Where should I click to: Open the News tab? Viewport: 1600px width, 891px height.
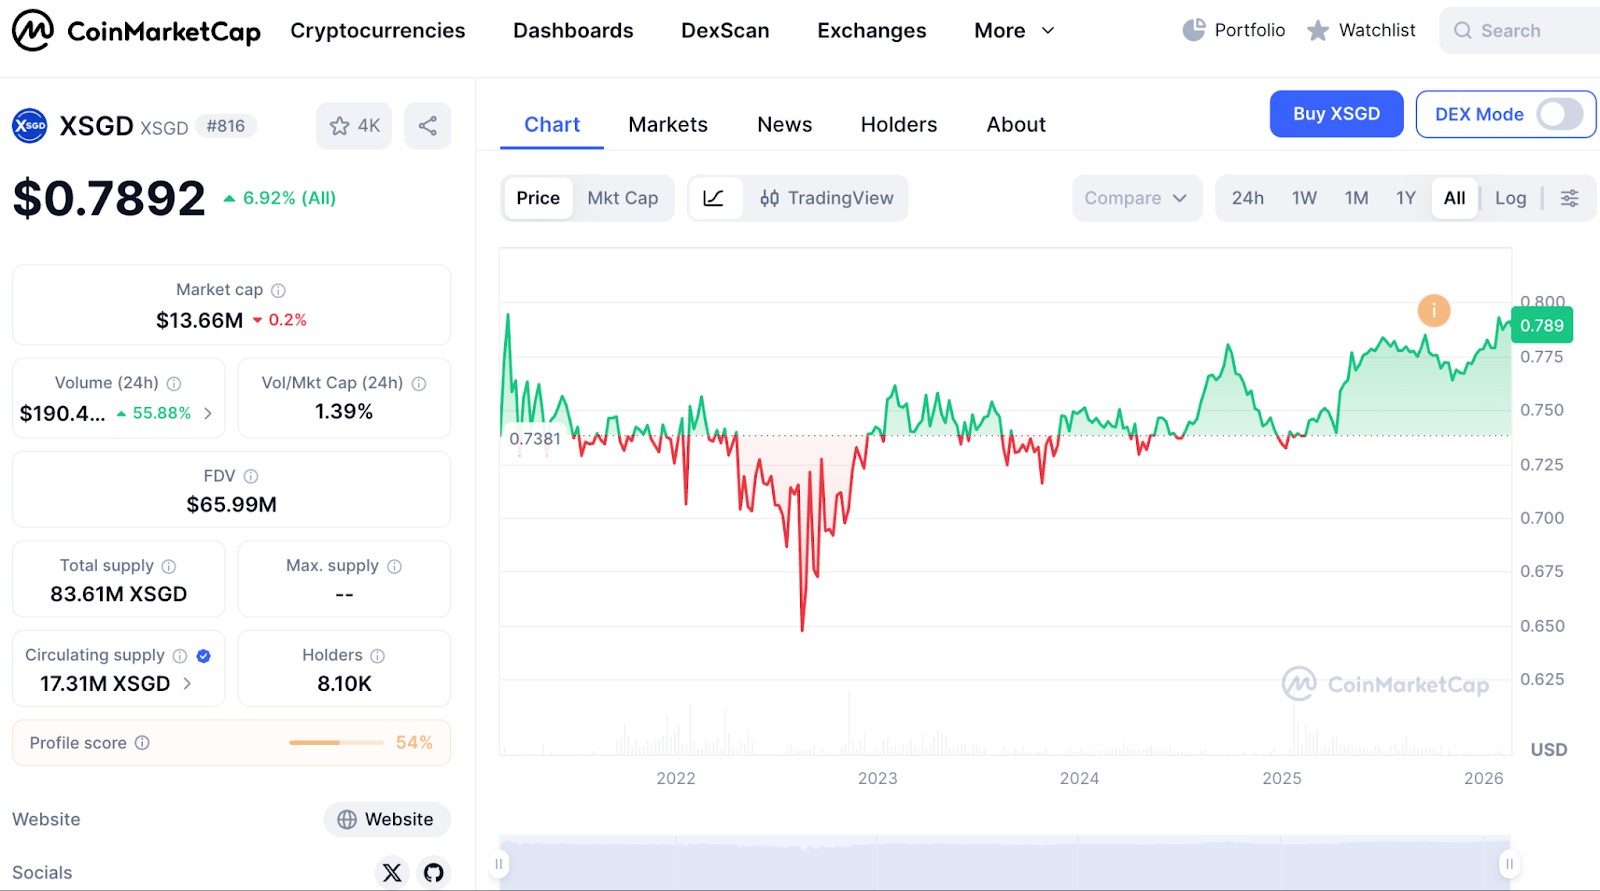(x=785, y=125)
